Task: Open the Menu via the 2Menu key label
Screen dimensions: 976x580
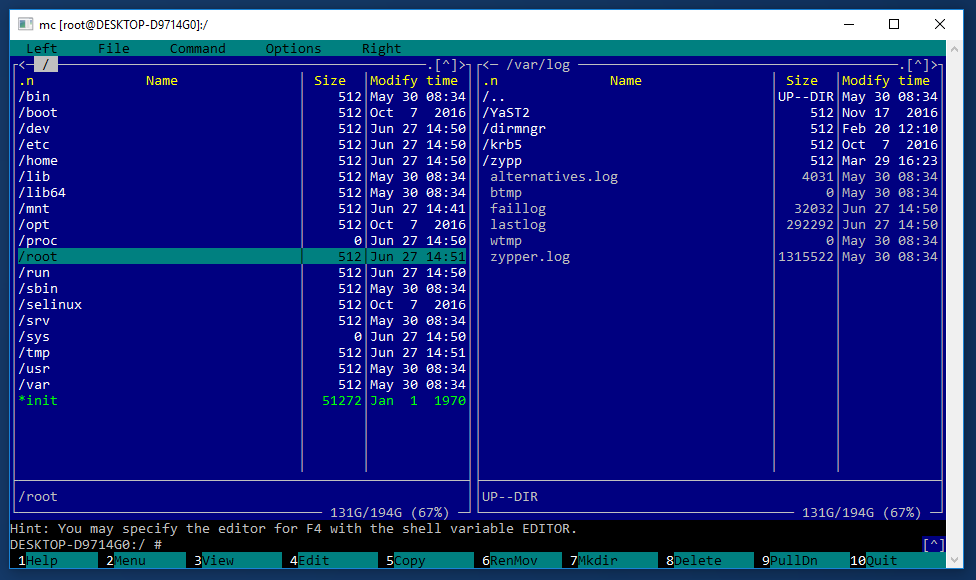Action: 125,560
